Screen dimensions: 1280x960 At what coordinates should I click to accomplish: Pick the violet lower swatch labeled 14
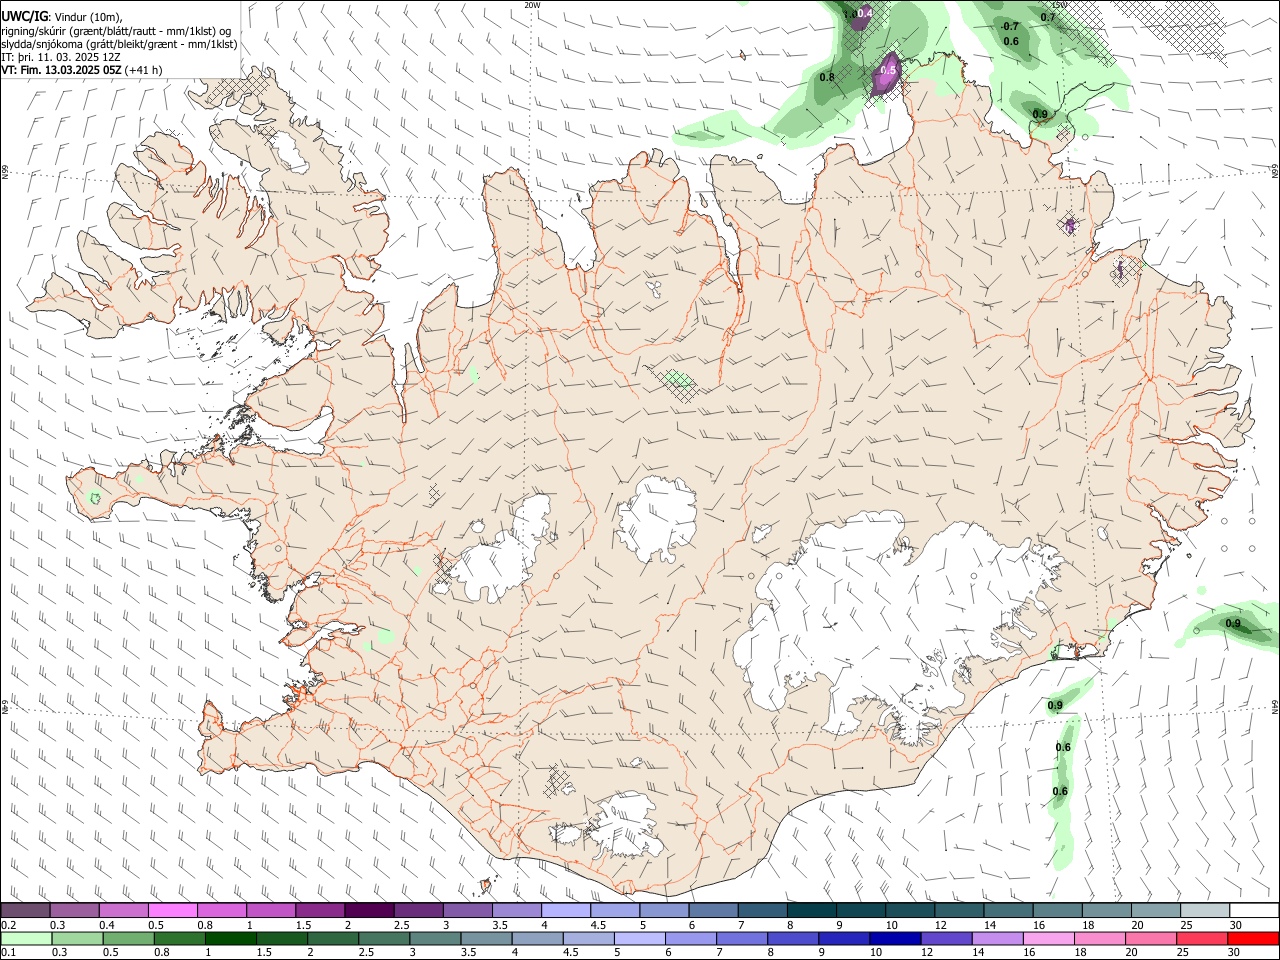997,939
